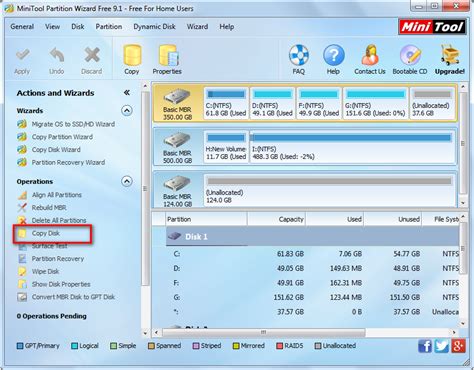Click the Upgrade shopping cart icon
The image size is (474, 370).
click(449, 55)
